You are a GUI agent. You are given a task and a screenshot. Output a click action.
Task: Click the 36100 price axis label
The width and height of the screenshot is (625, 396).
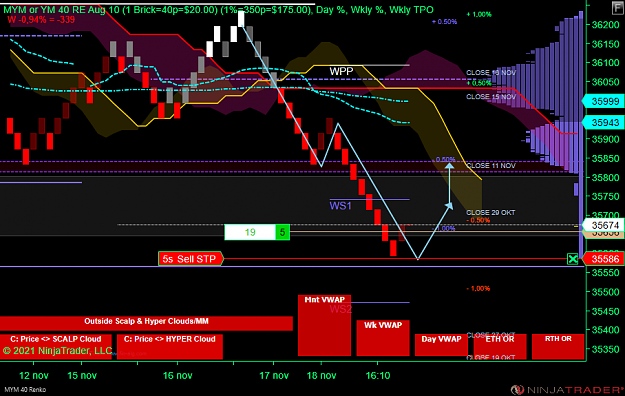pyautogui.click(x=605, y=63)
